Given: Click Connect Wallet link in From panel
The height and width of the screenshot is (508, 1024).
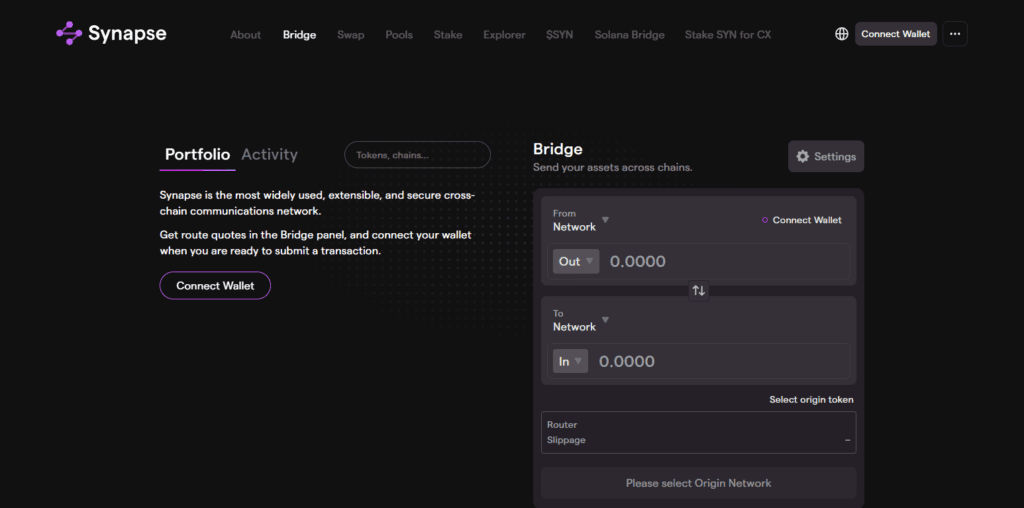Looking at the screenshot, I should click(x=806, y=220).
